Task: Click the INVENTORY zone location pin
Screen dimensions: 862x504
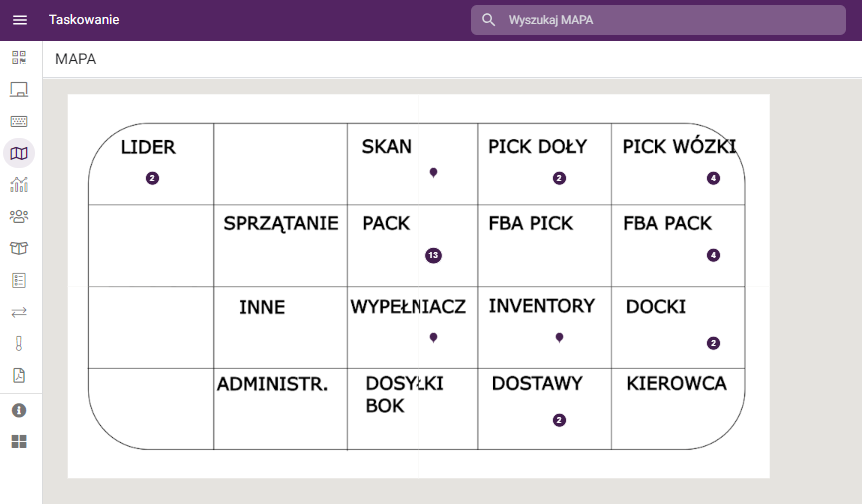Action: (x=559, y=338)
